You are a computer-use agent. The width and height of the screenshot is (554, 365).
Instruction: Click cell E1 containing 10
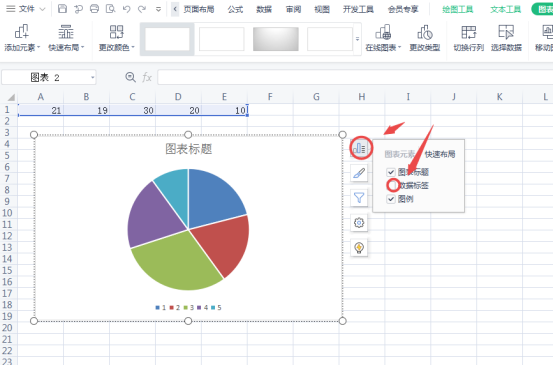[x=224, y=110]
